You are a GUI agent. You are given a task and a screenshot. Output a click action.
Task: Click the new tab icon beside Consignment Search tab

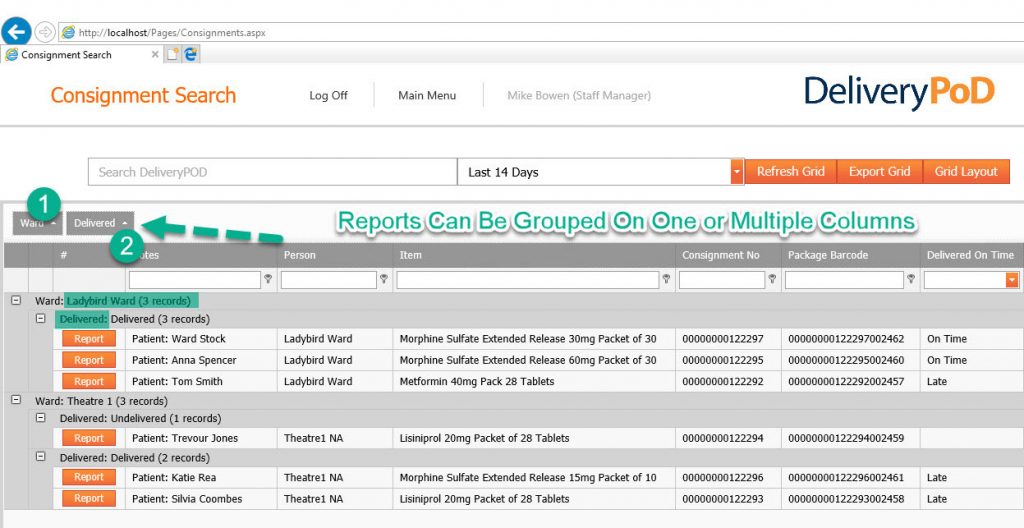point(172,55)
